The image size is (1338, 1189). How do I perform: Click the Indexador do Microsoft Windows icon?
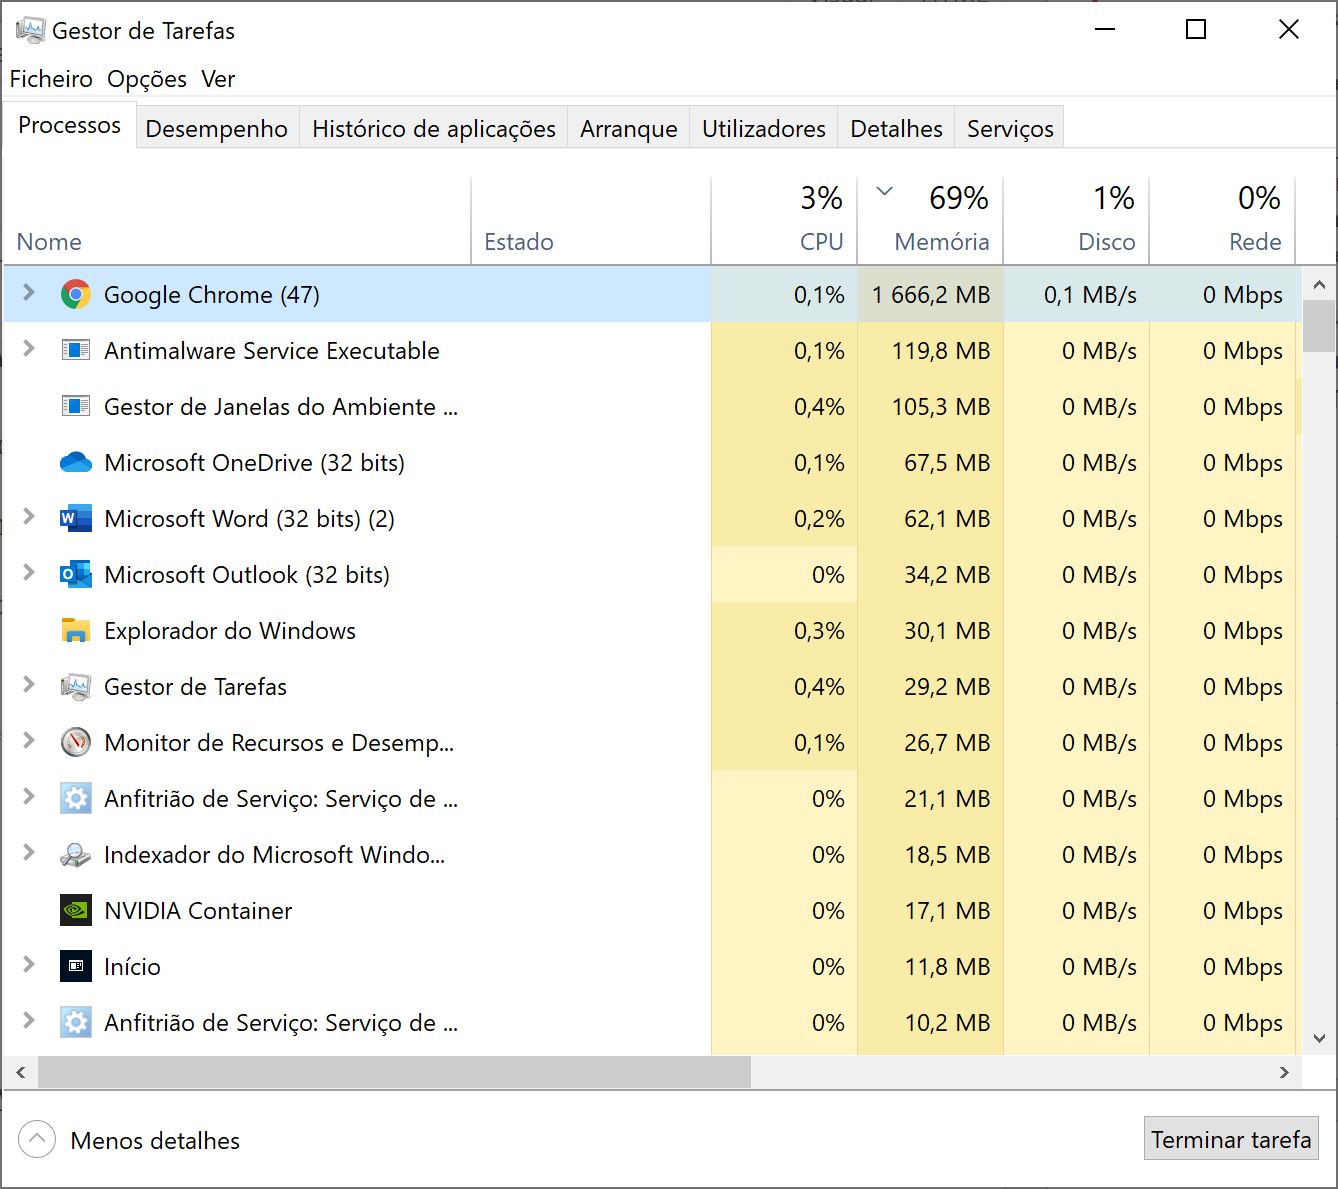(x=76, y=855)
